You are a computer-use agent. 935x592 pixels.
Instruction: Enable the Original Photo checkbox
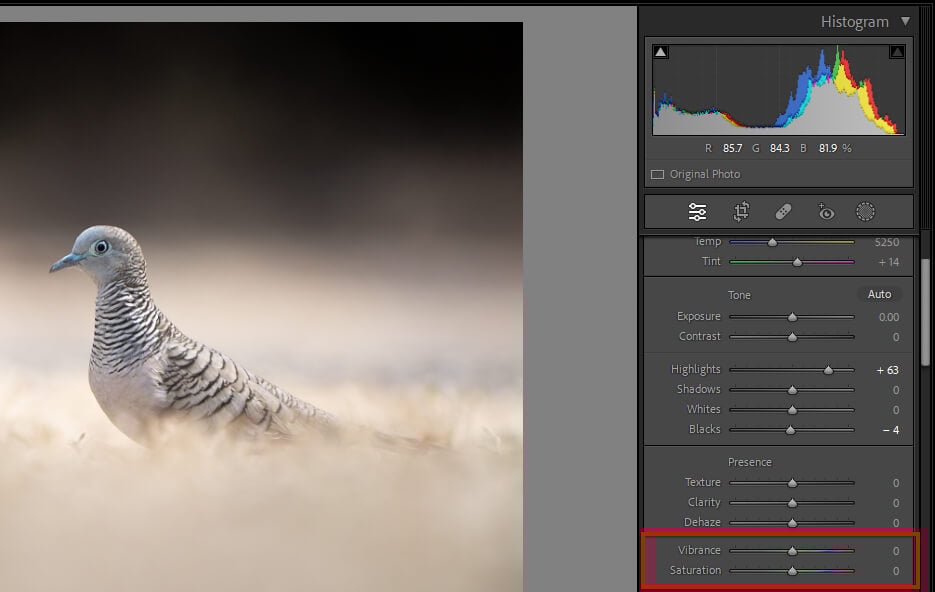(x=657, y=174)
